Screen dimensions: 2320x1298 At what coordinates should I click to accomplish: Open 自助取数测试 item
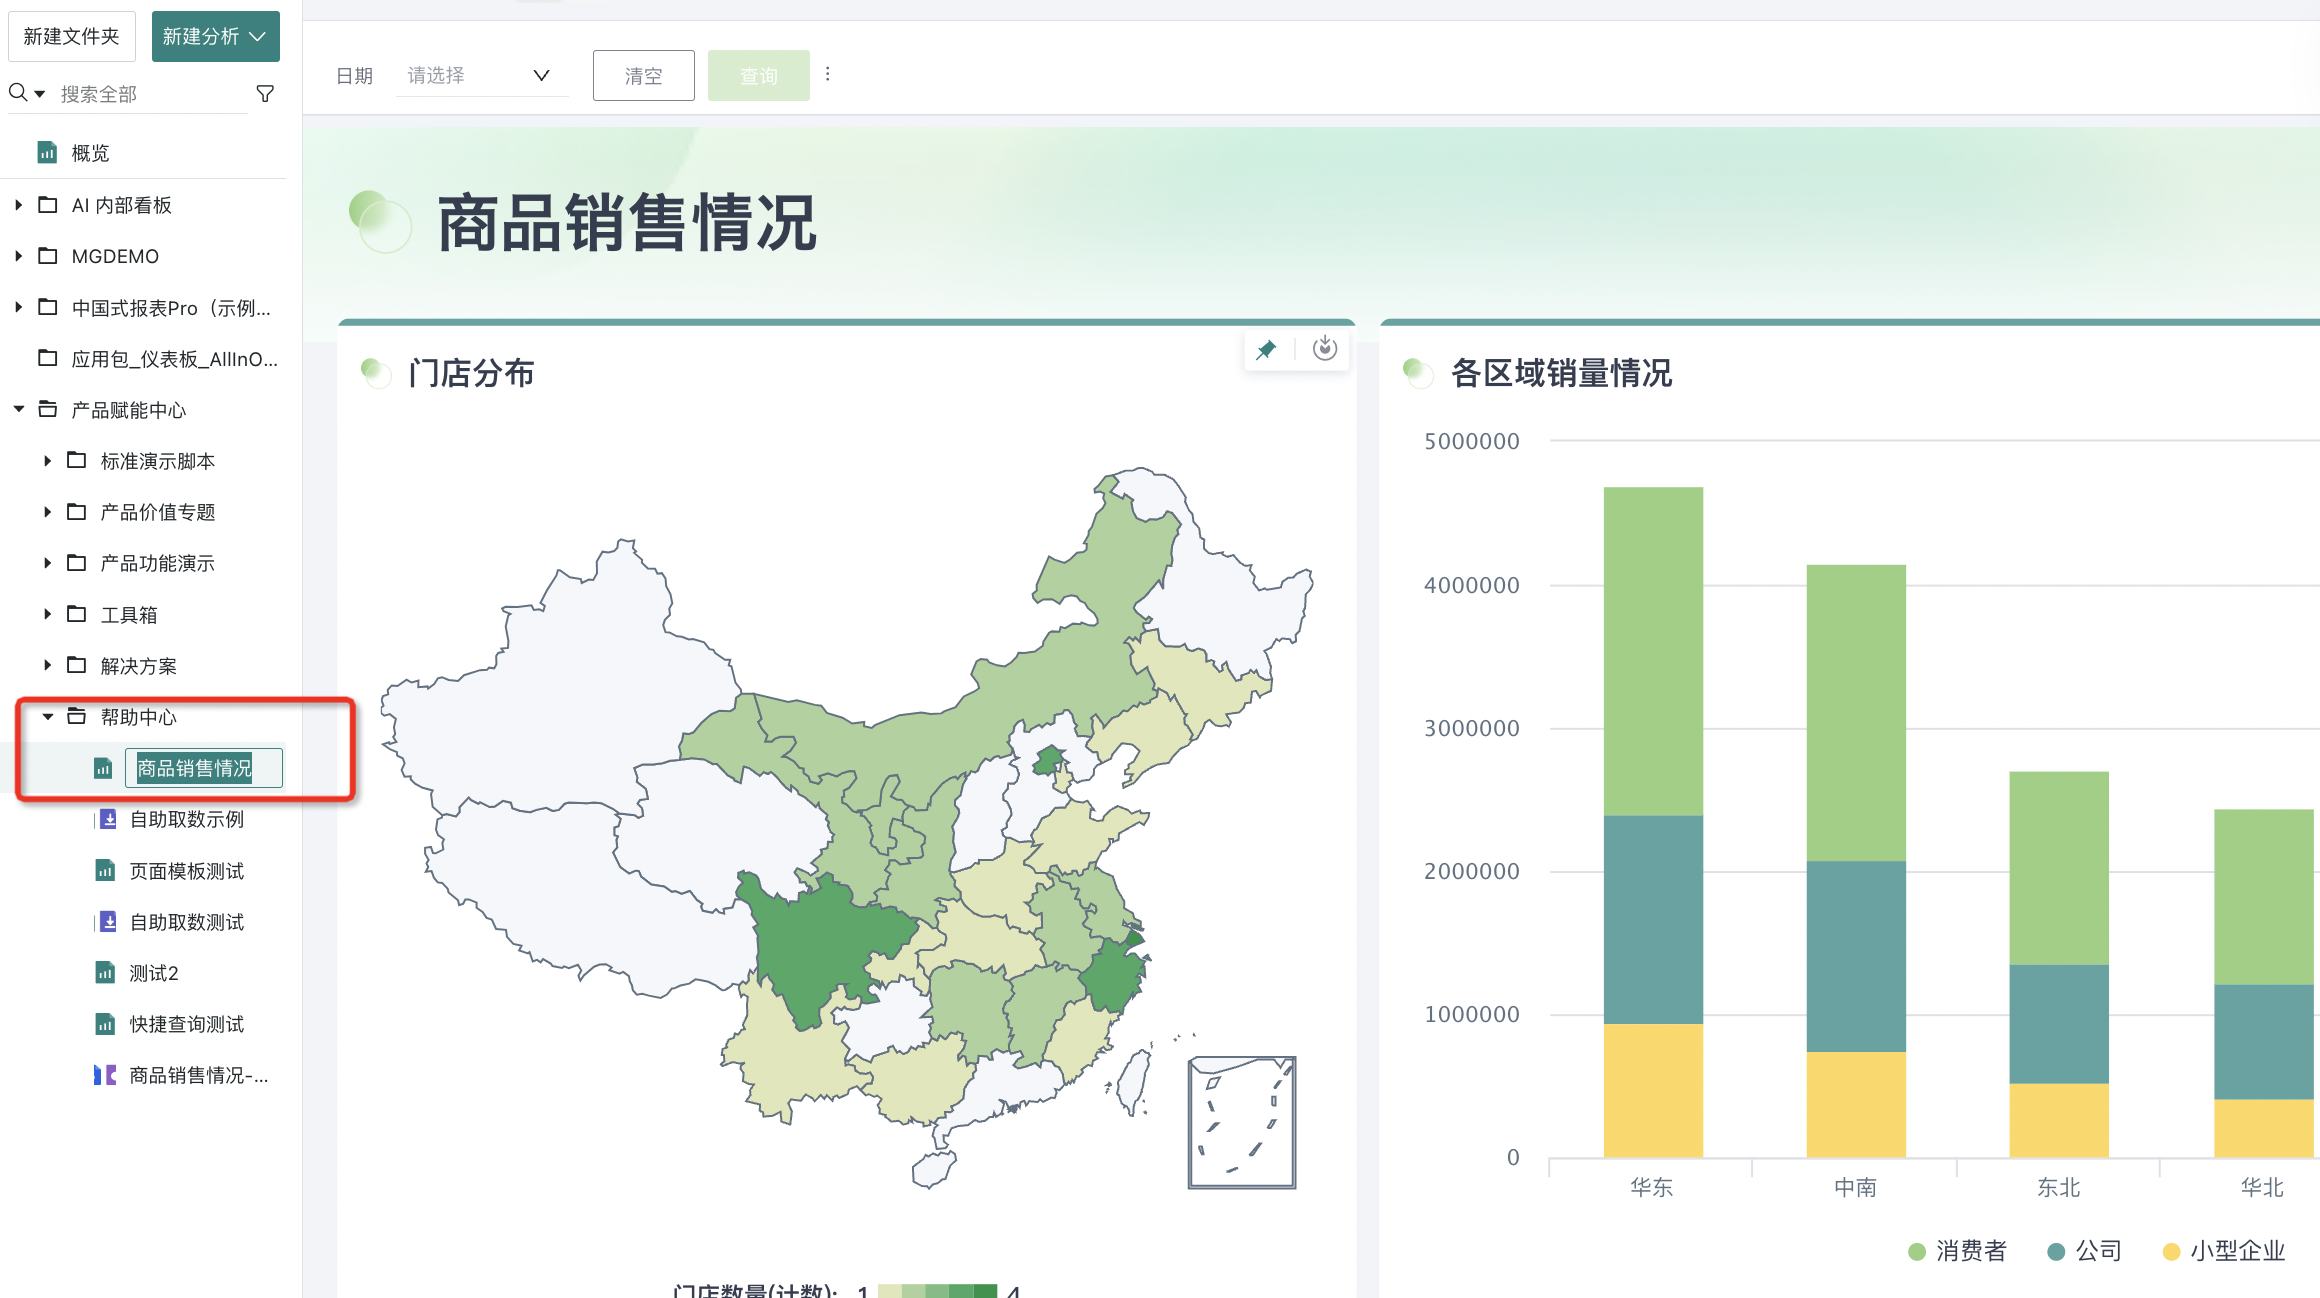186,922
